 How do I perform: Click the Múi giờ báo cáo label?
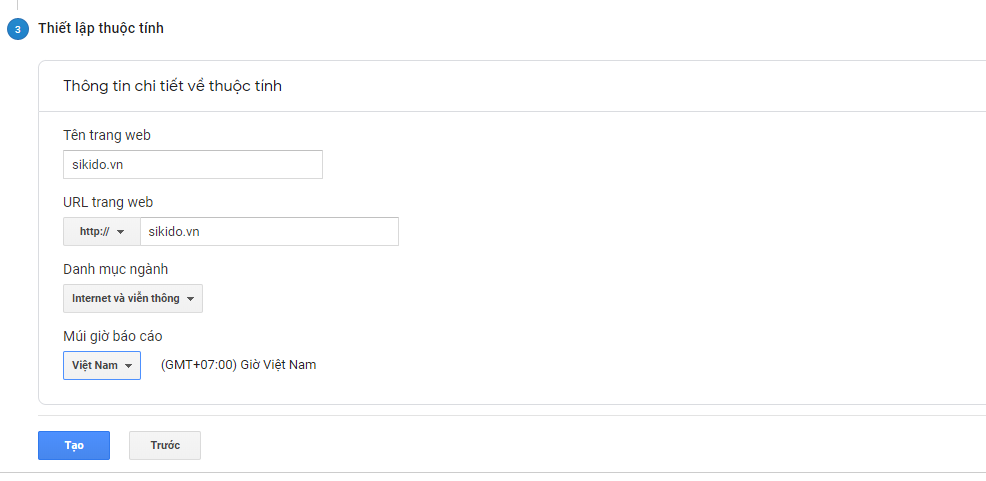pos(112,336)
